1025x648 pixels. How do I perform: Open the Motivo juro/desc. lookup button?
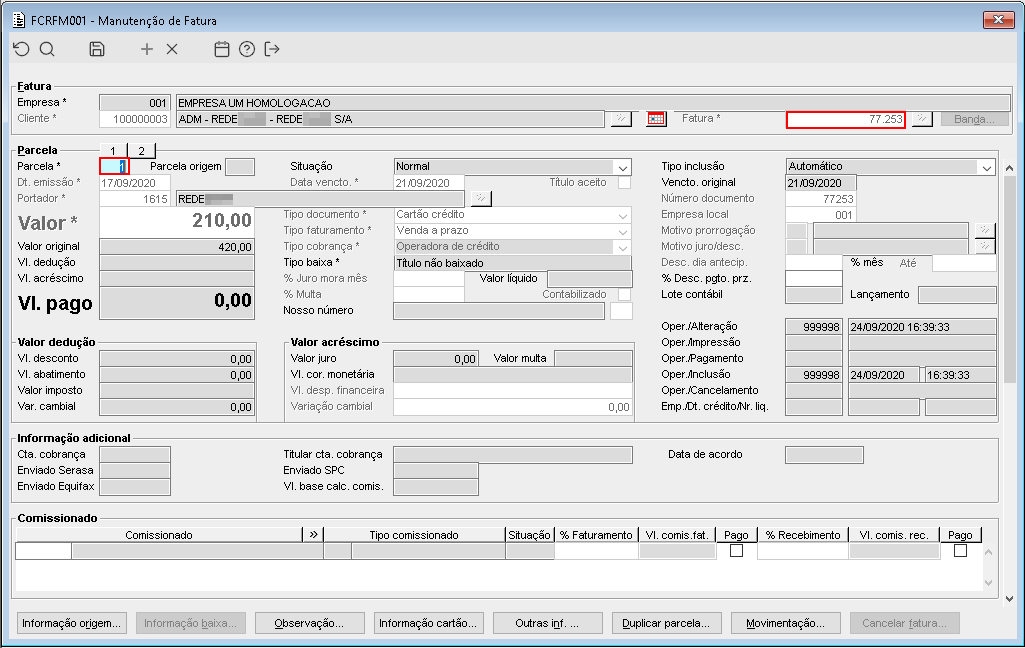(984, 246)
